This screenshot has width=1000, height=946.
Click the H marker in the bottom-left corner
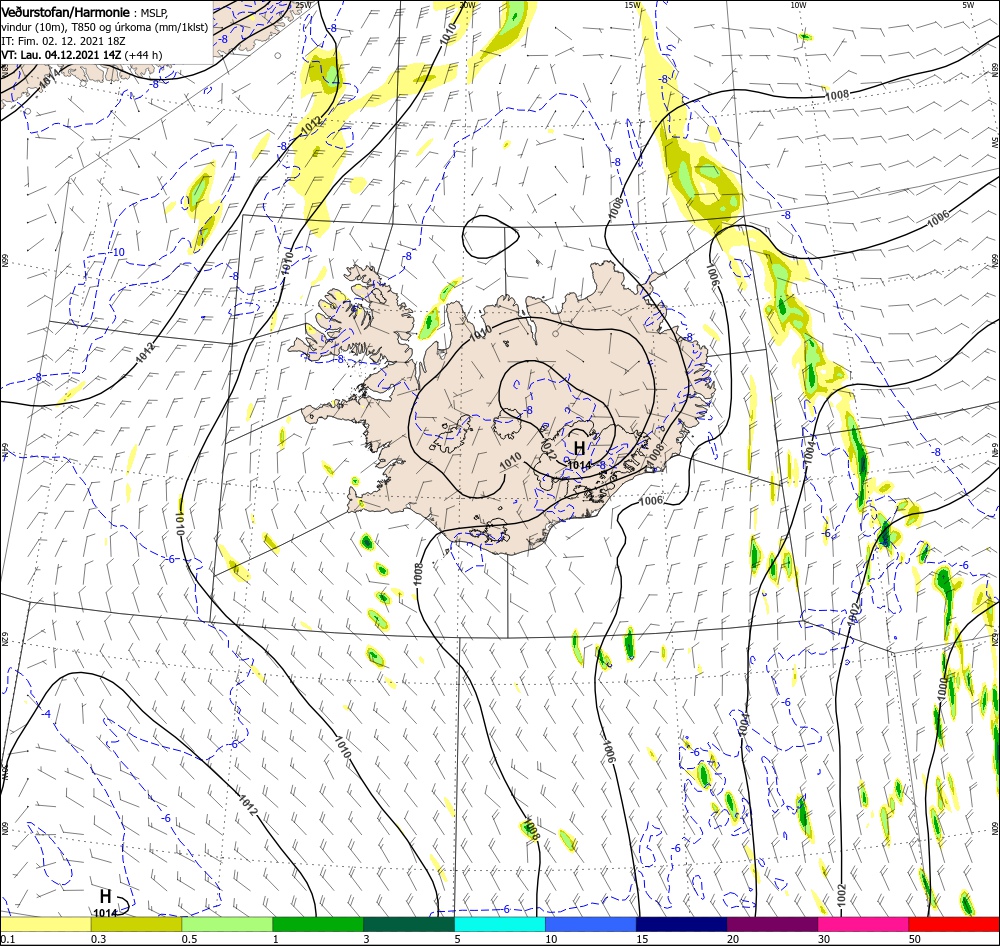pos(105,896)
